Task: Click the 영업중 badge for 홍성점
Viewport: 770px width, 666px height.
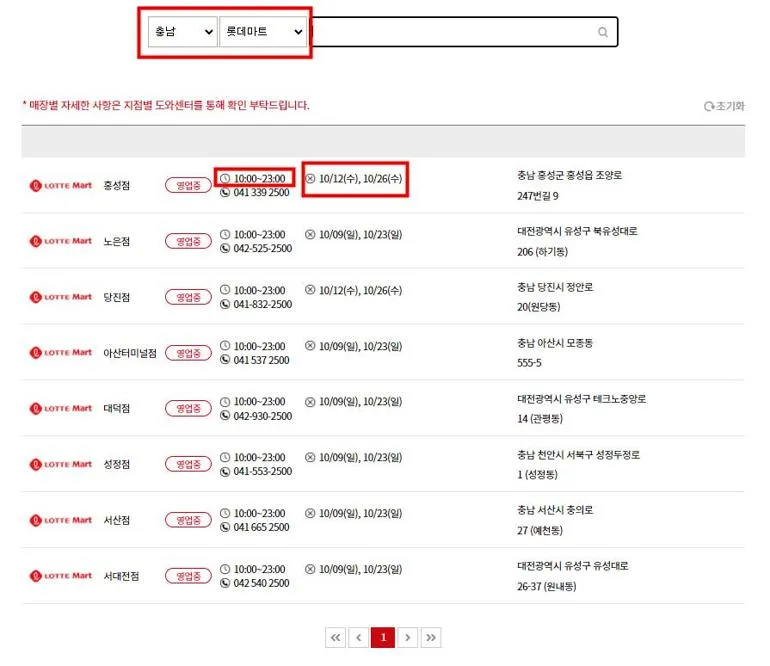Action: point(188,186)
